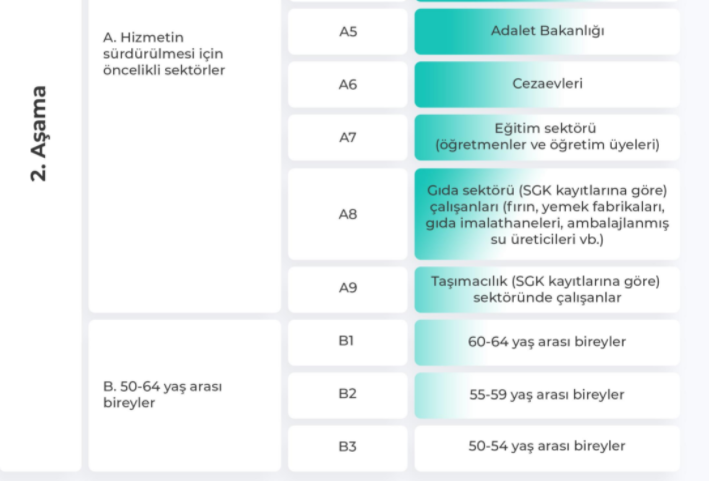Open the 'Taşımacılık' sector box
Viewport: 709px width, 481px height.
tap(547, 289)
